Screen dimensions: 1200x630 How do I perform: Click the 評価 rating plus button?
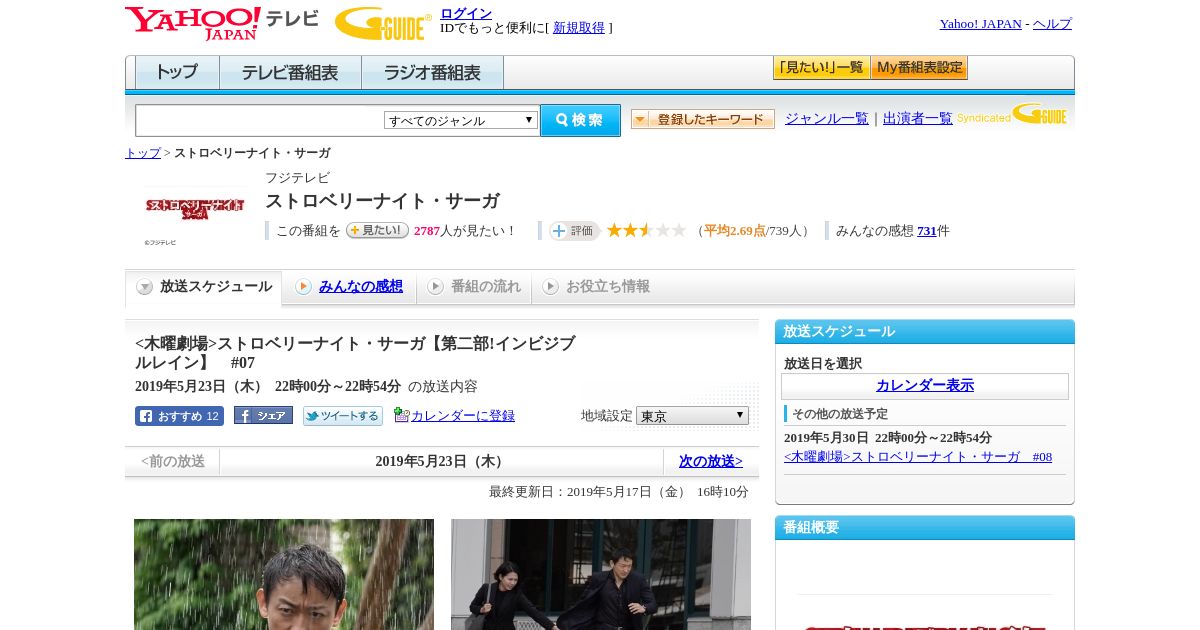574,231
